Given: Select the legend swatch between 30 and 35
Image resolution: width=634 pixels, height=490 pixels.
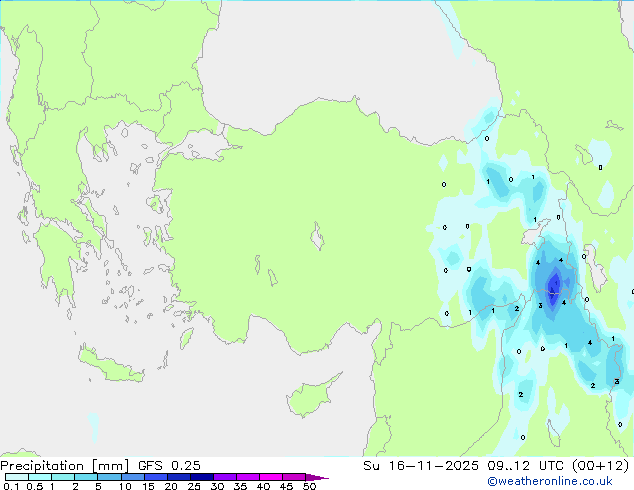Looking at the screenshot, I should tap(229, 477).
